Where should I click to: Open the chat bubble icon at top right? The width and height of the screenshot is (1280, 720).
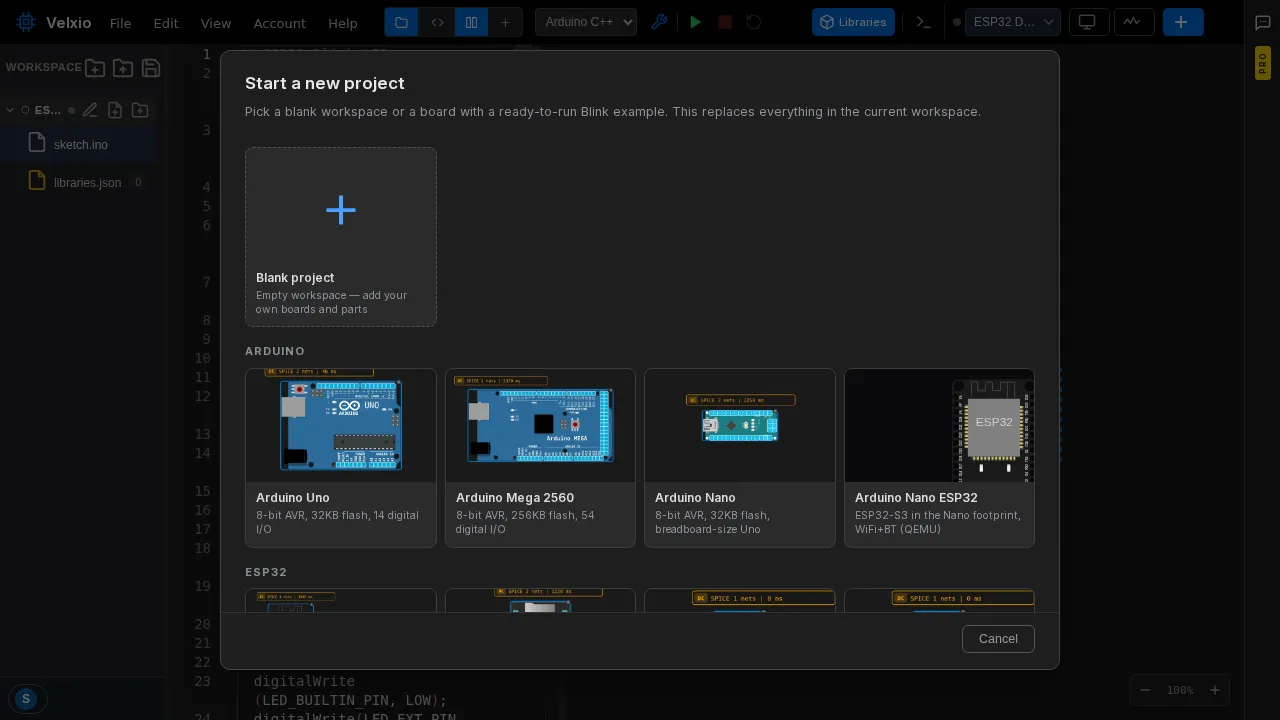tap(1263, 23)
